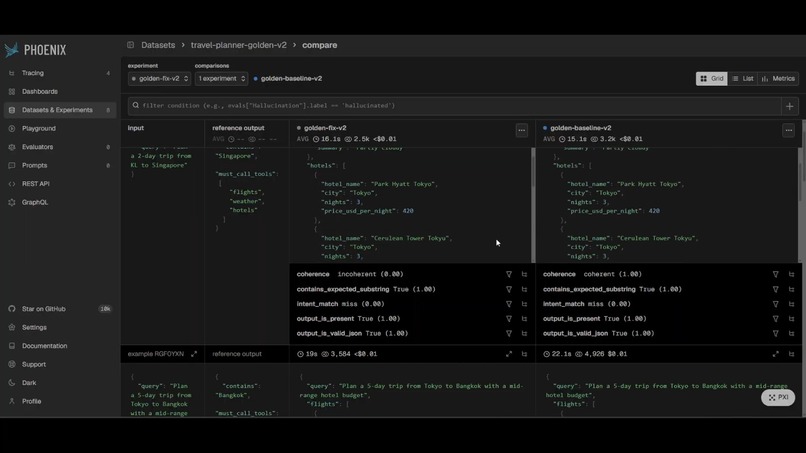View trace for intent_match in golden-fix-v2
The width and height of the screenshot is (806, 453).
pyautogui.click(x=524, y=304)
